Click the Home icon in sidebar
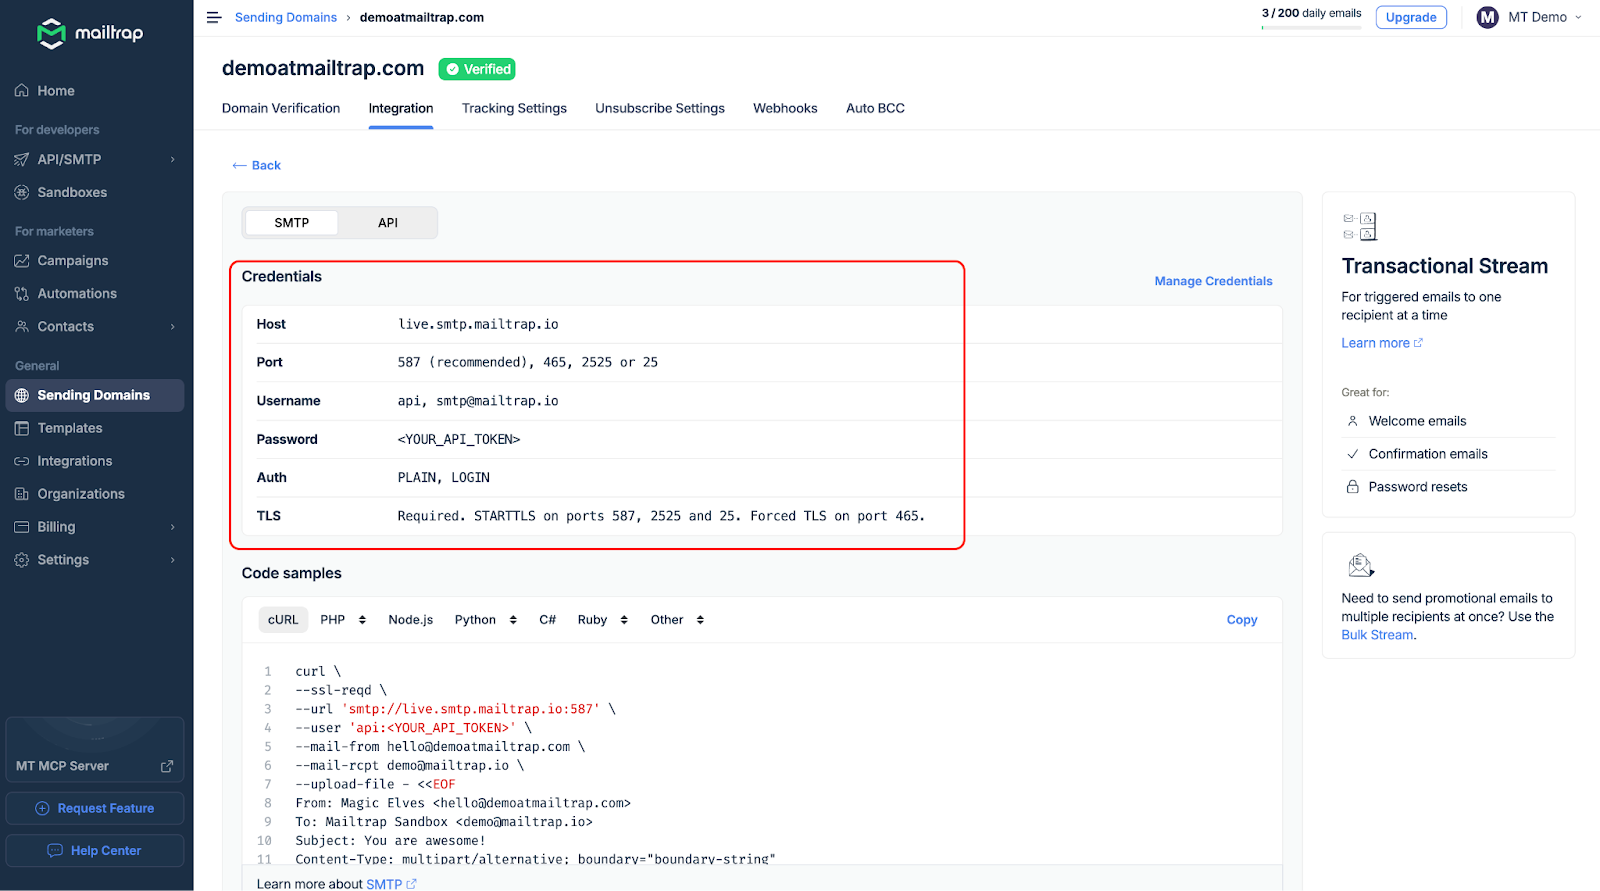 (22, 91)
